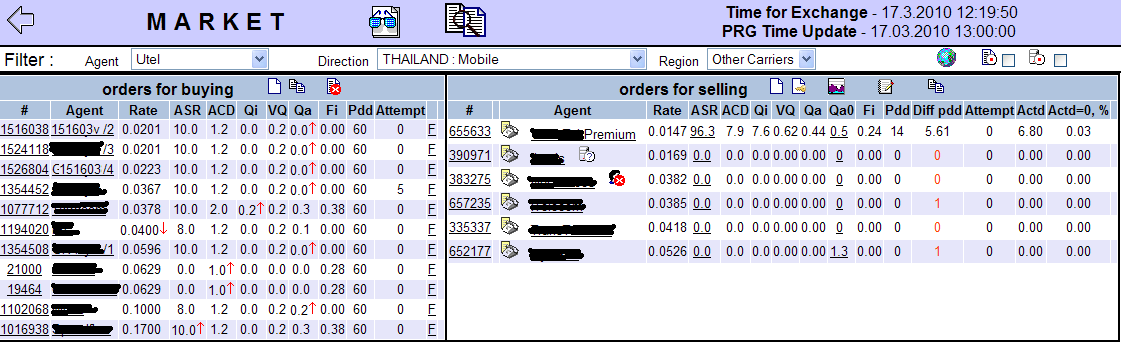
Task: Go back using the left arrow icon
Action: 19,19
